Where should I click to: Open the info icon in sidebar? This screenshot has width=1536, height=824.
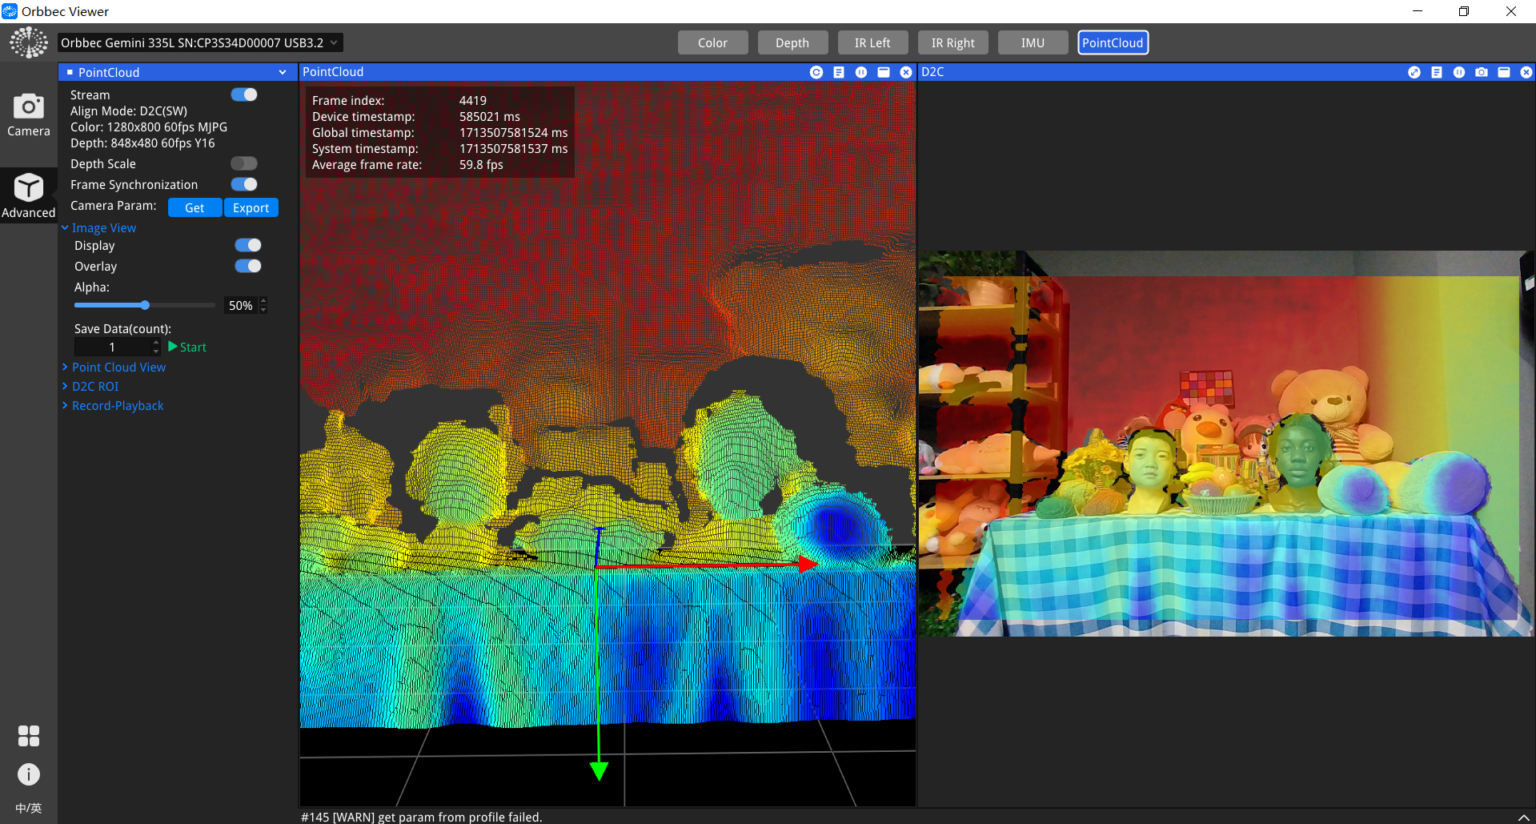[29, 774]
